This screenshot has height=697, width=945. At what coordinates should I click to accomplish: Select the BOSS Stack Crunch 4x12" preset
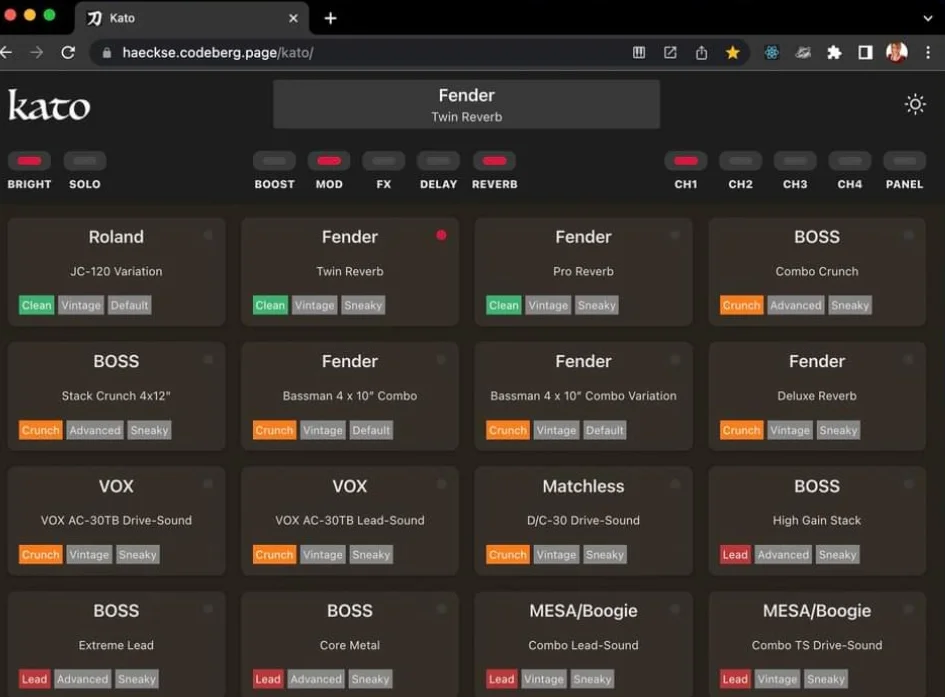[116, 396]
